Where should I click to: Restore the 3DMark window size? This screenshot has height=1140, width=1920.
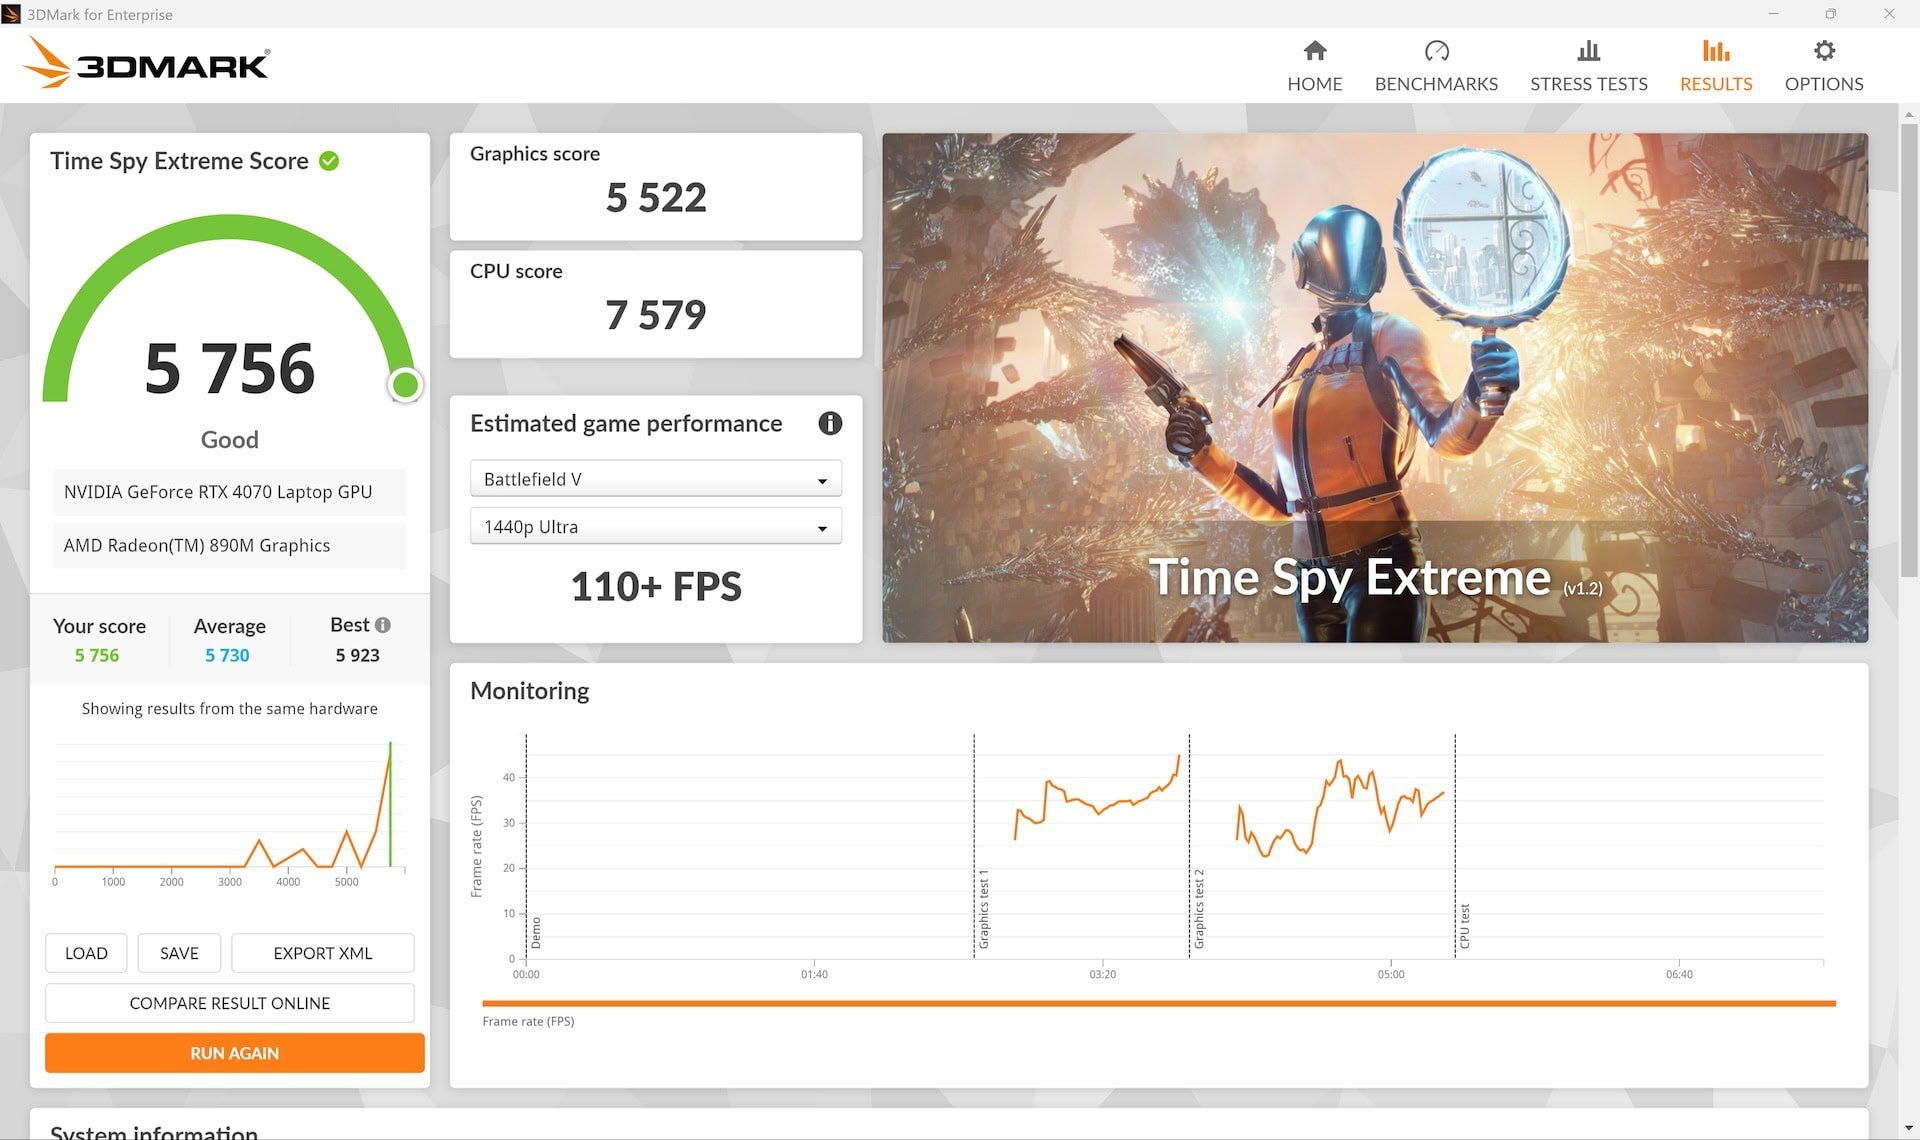1830,14
